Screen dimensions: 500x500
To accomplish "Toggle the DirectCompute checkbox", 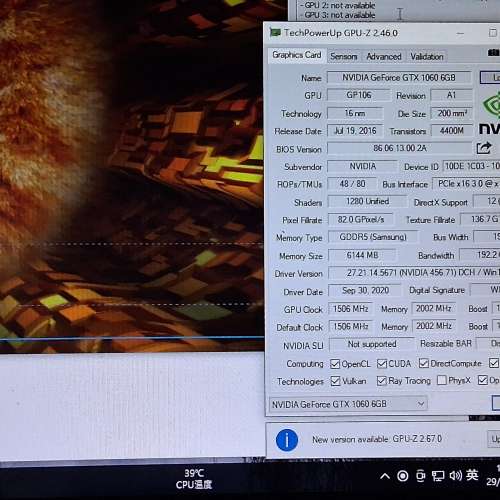I will (424, 363).
